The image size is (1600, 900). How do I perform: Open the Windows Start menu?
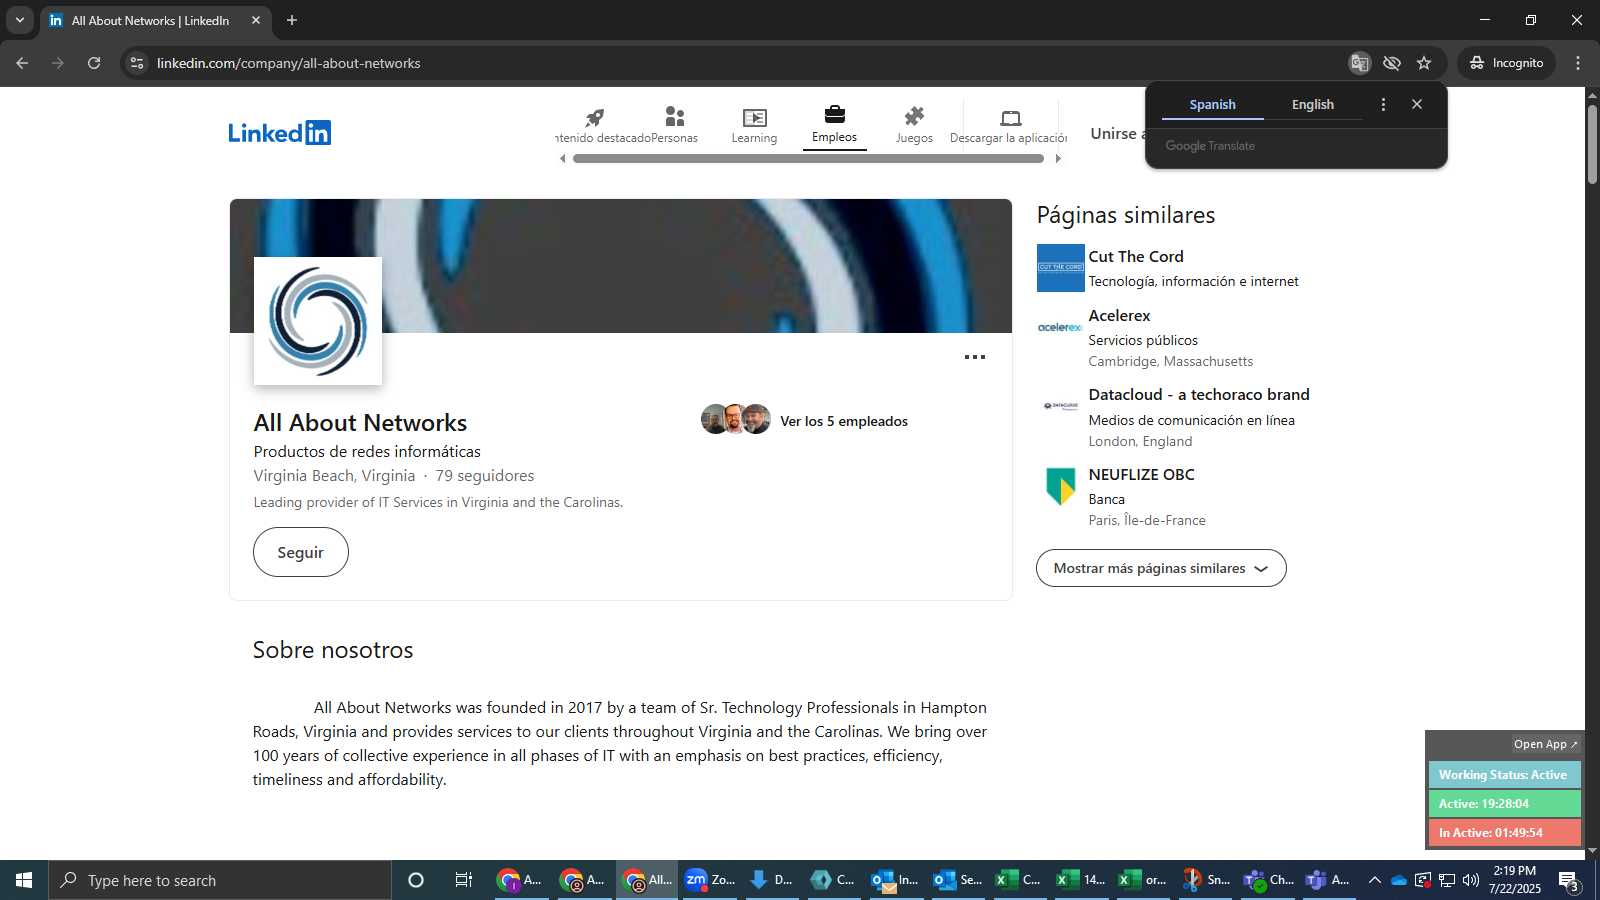point(24,880)
